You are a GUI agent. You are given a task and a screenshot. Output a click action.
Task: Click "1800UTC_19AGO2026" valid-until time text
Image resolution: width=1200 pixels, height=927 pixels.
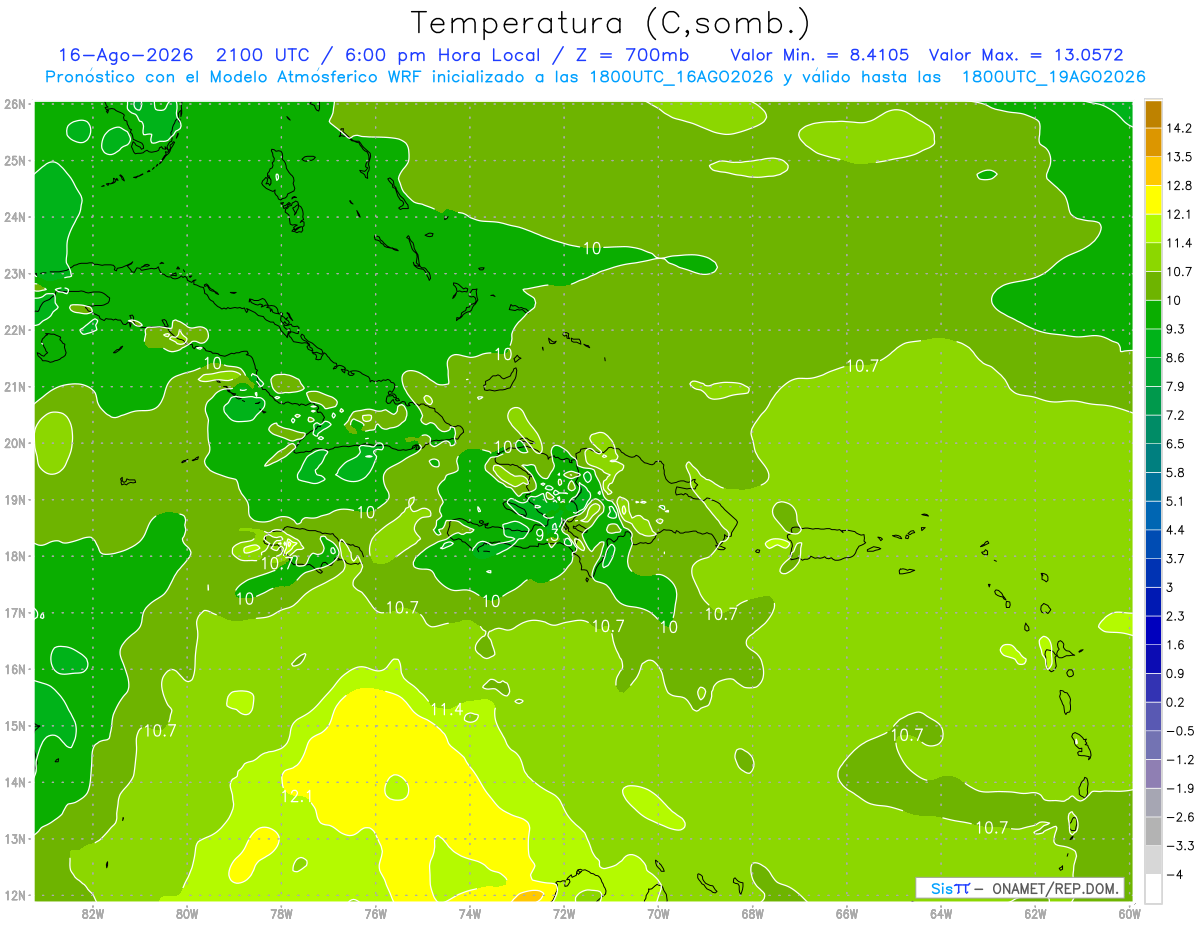click(x=1052, y=77)
